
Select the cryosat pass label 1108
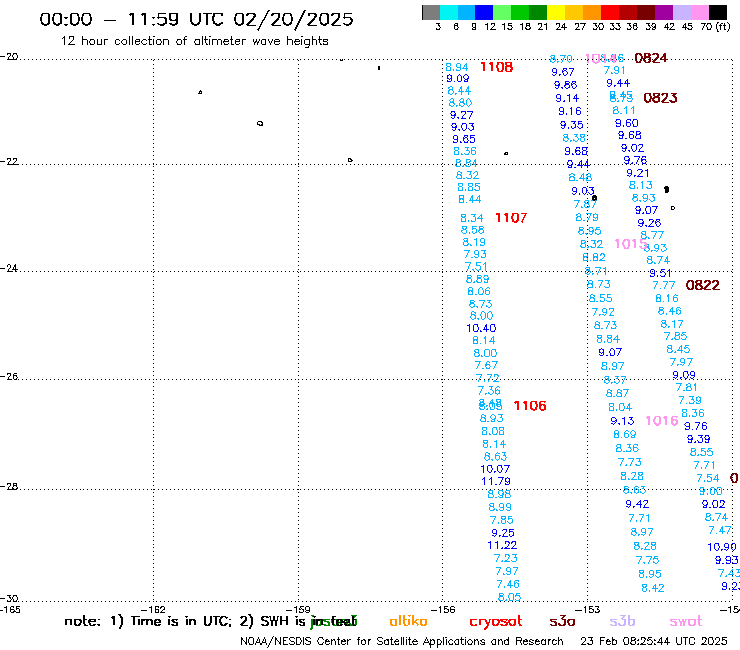click(496, 67)
